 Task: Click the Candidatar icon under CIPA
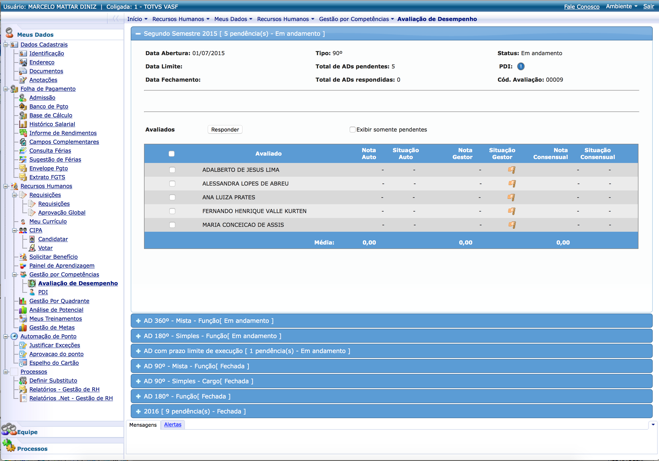click(32, 239)
